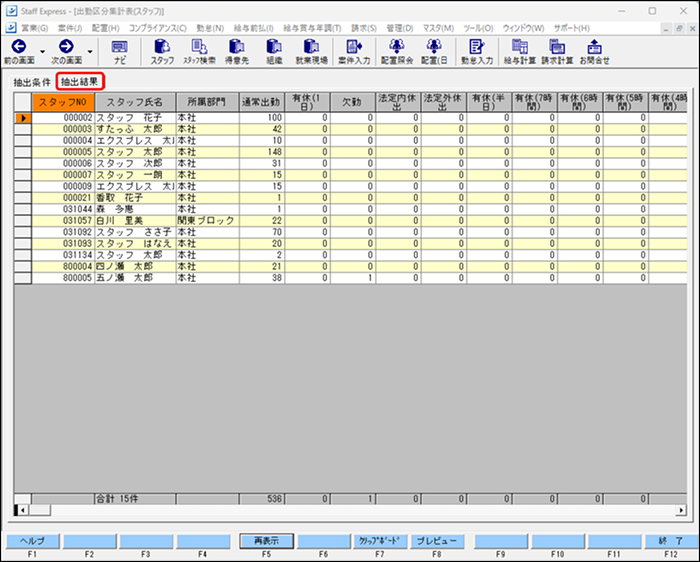The width and height of the screenshot is (700, 562).
Task: Select department cell 関東ブロック
Action: click(x=208, y=221)
